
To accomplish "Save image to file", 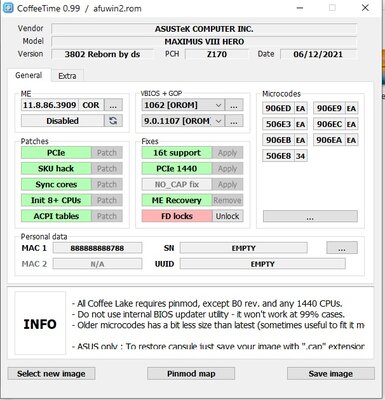I will pyautogui.click(x=331, y=374).
